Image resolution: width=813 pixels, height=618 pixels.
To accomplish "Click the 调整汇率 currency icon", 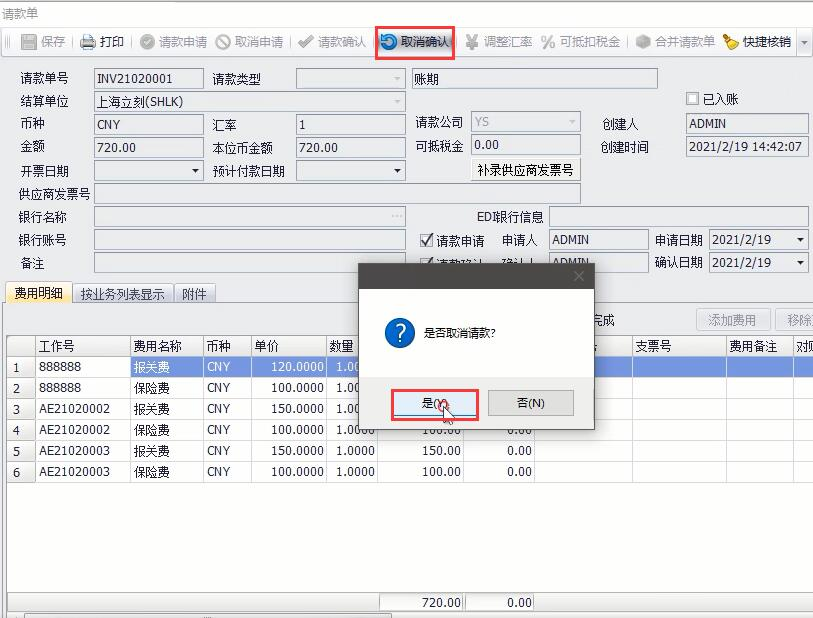I will click(472, 42).
